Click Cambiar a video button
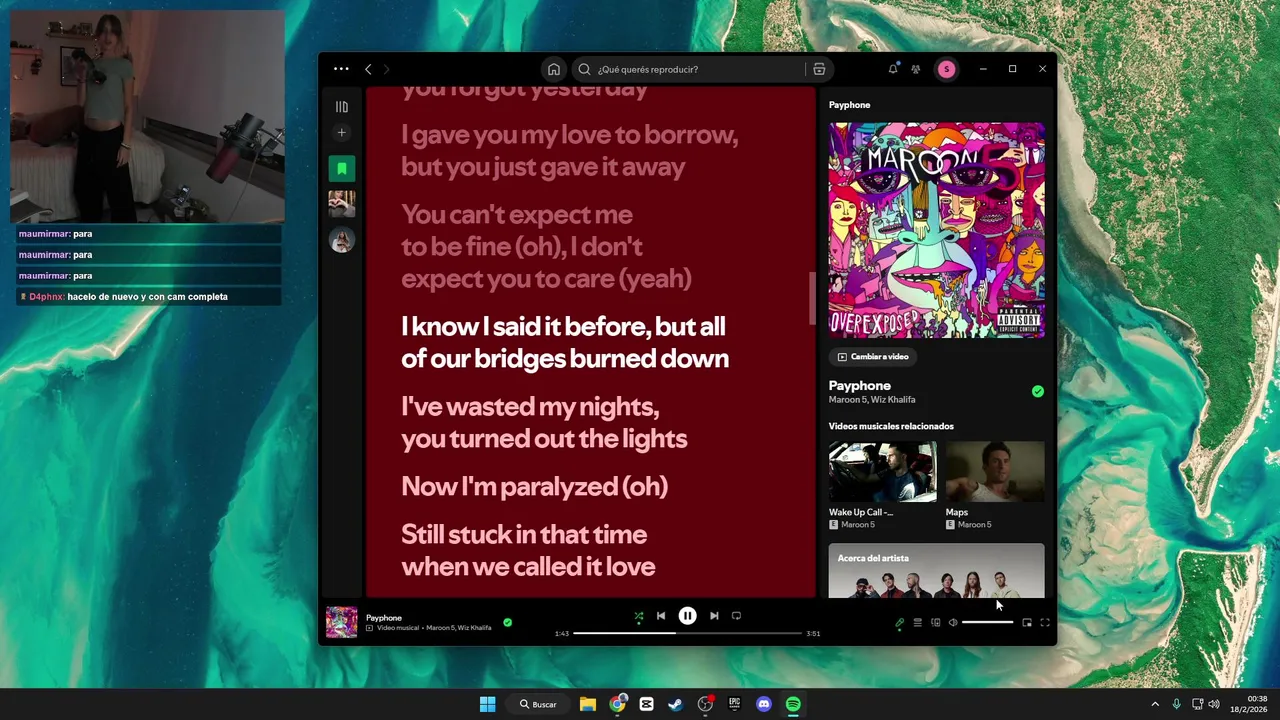This screenshot has width=1280, height=720. [873, 356]
